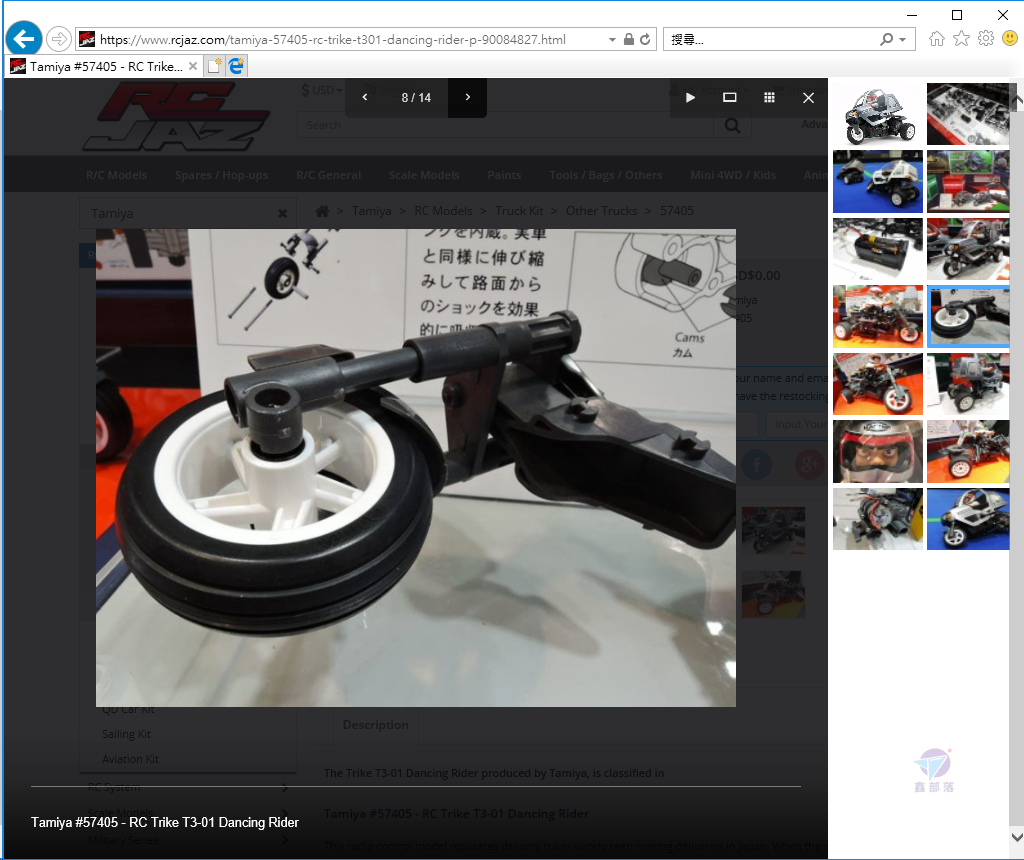Open the Aviation Kit sidebar link
The width and height of the screenshot is (1024, 860).
pos(131,759)
